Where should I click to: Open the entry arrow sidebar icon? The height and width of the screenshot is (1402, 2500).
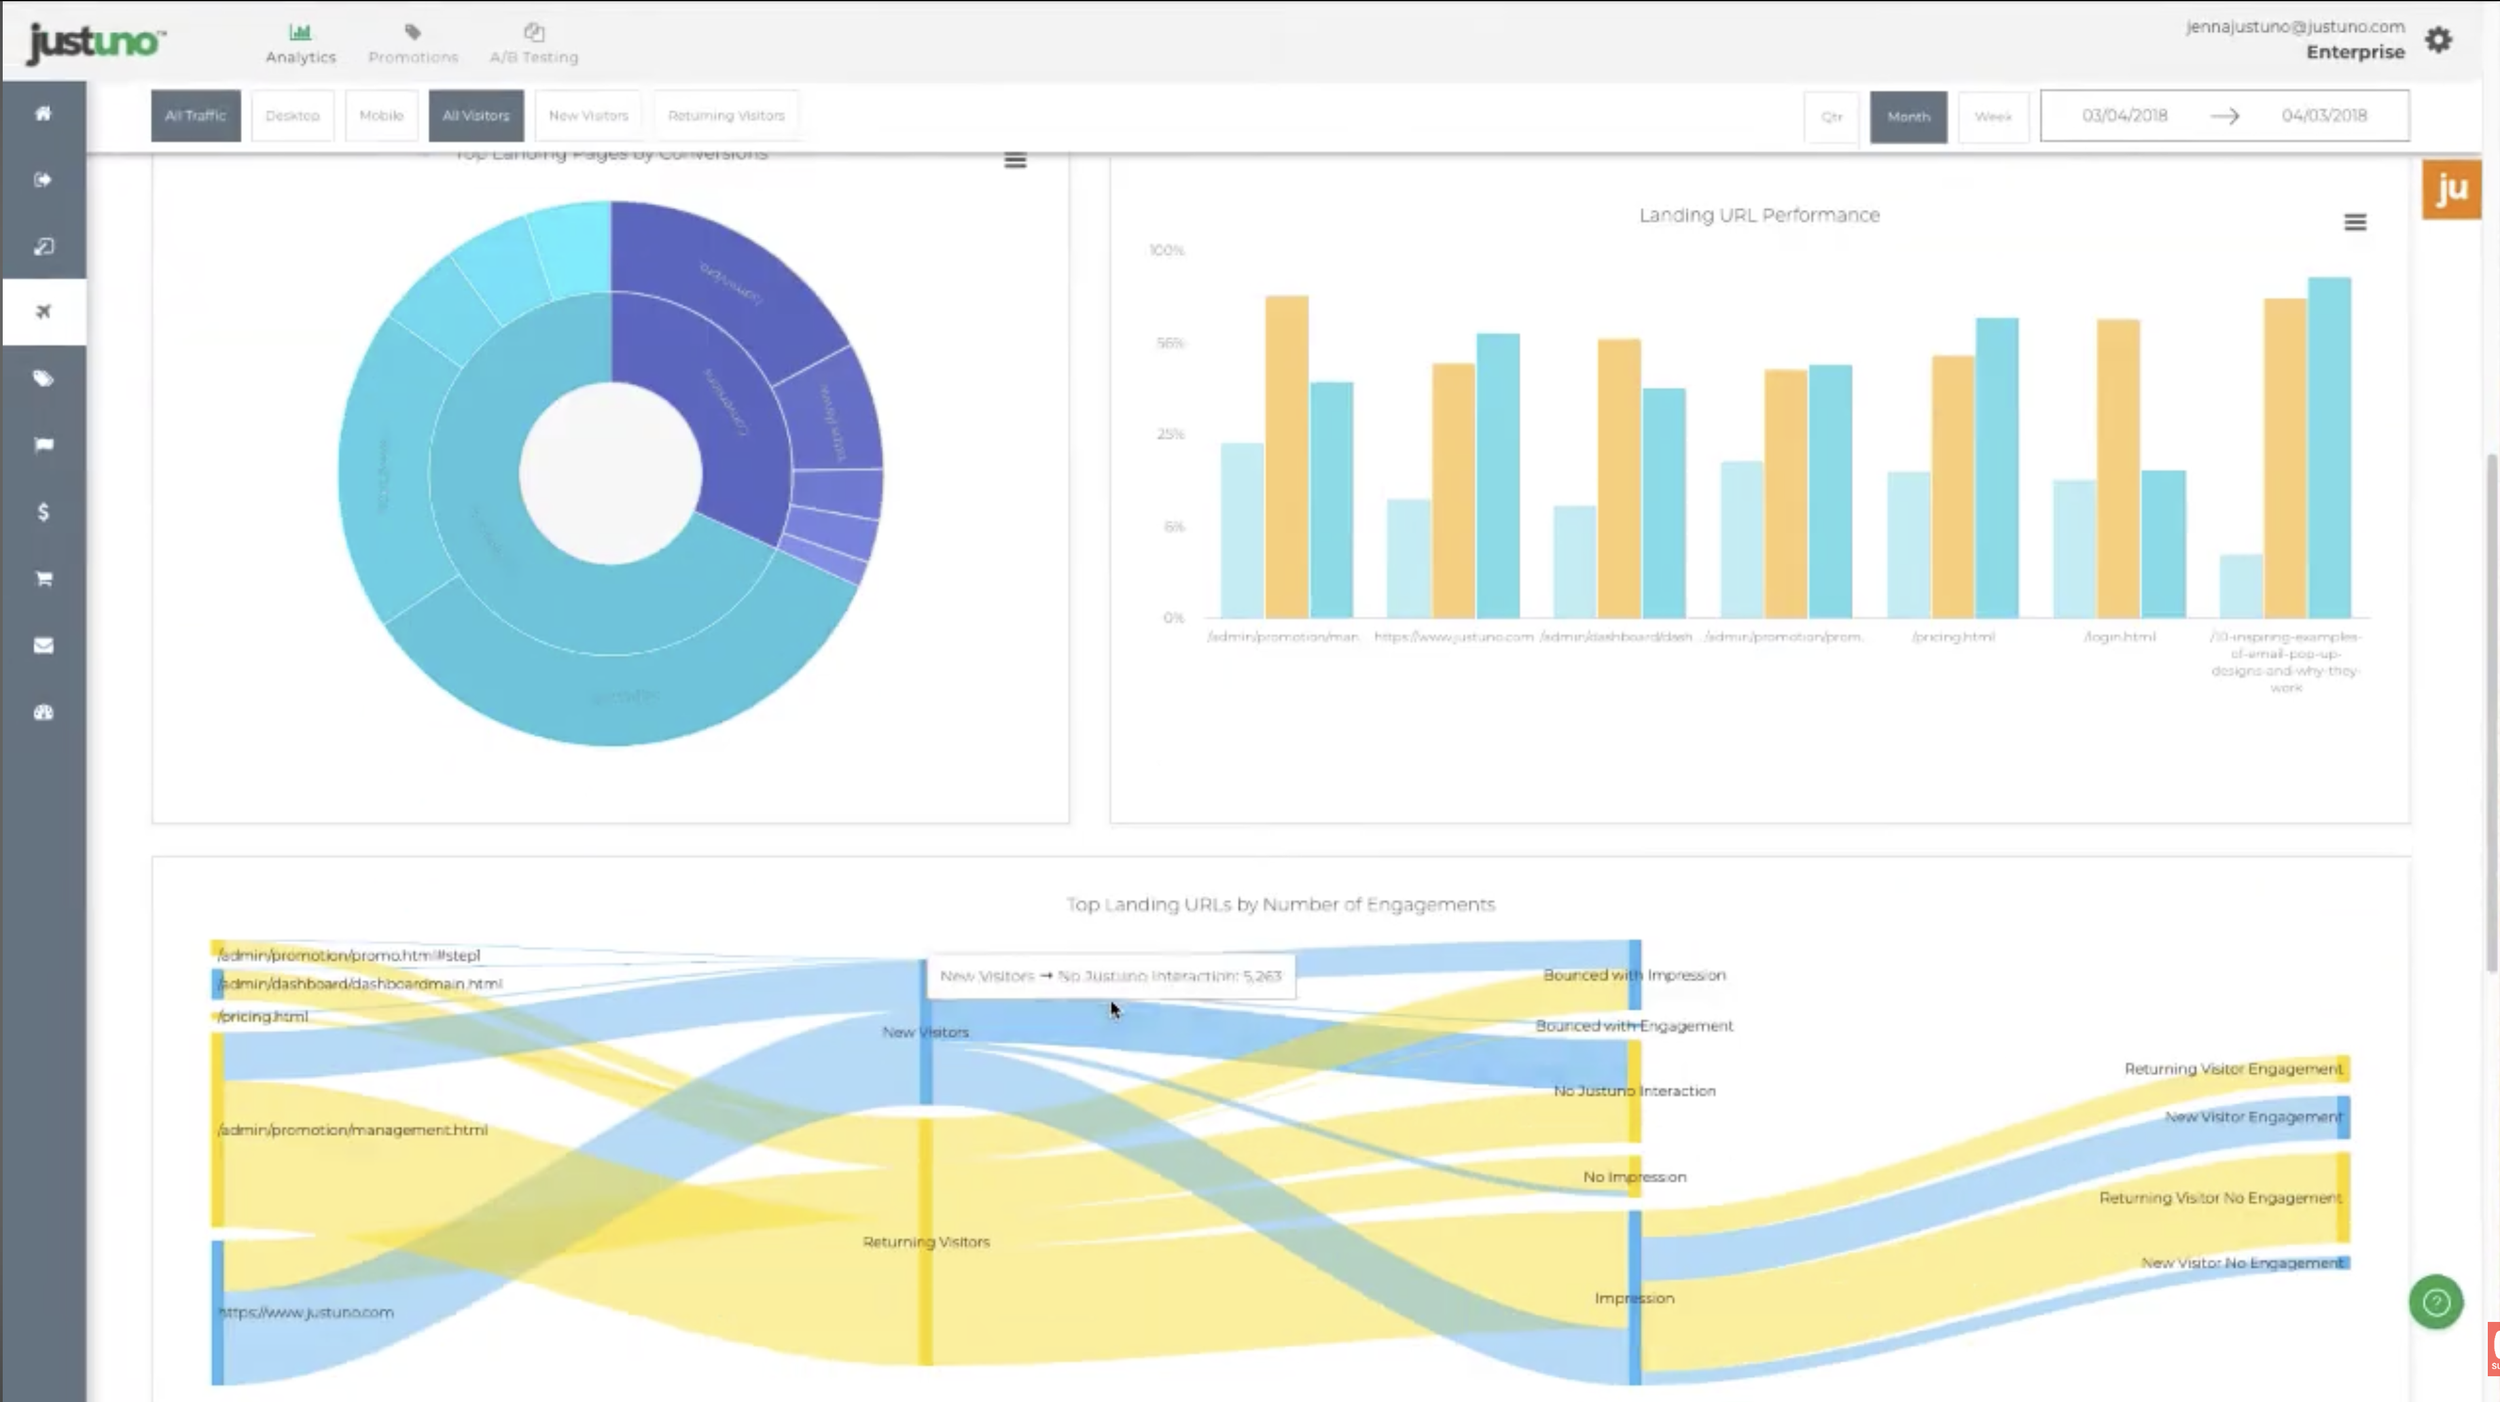click(43, 246)
